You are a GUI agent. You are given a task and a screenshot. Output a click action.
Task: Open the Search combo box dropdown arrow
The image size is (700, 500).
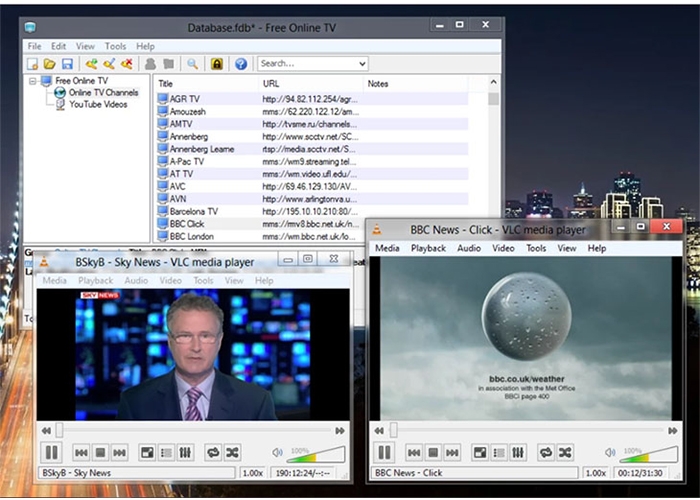(362, 64)
